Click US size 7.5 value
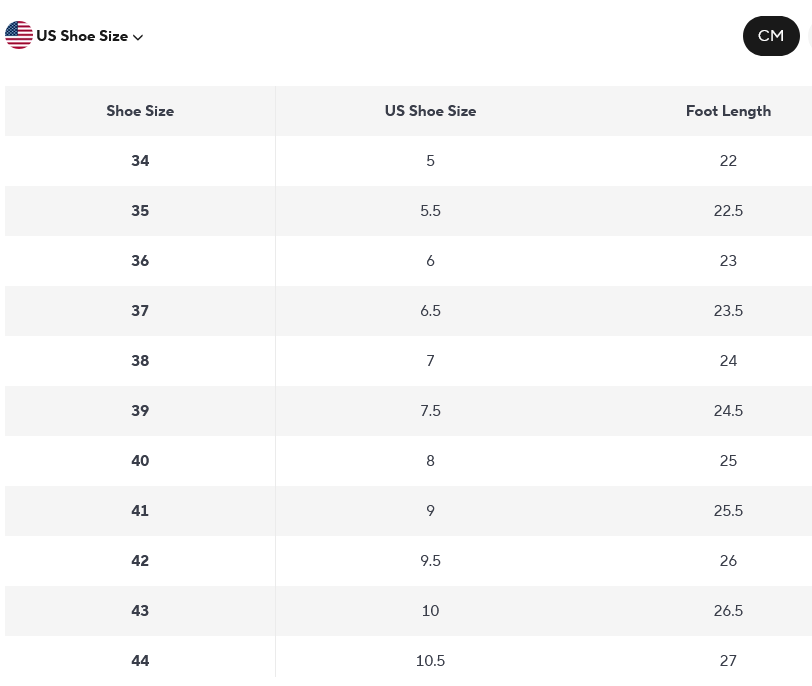This screenshot has height=686, width=812. tap(430, 411)
